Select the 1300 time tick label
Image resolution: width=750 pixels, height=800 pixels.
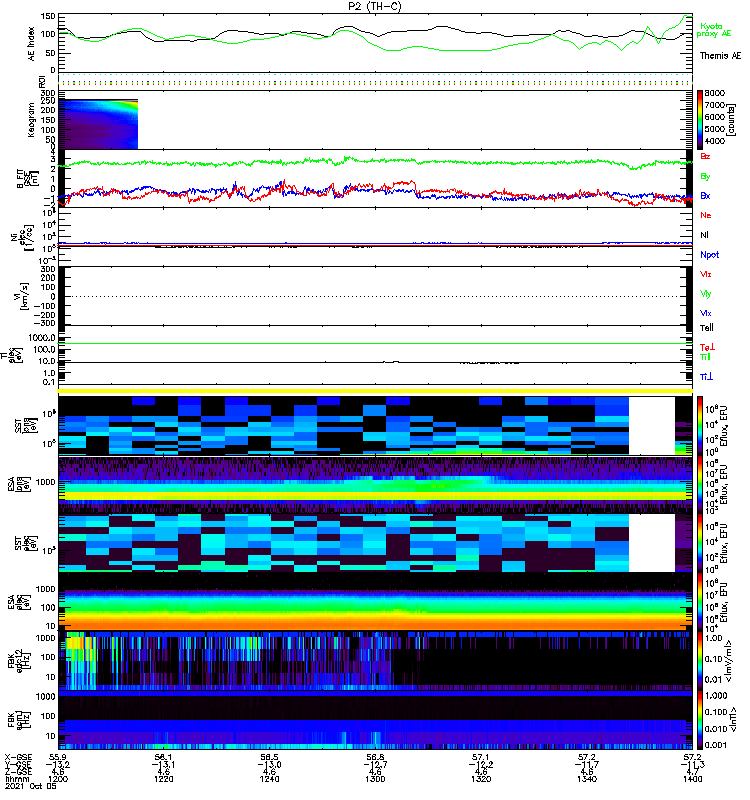click(x=375, y=779)
